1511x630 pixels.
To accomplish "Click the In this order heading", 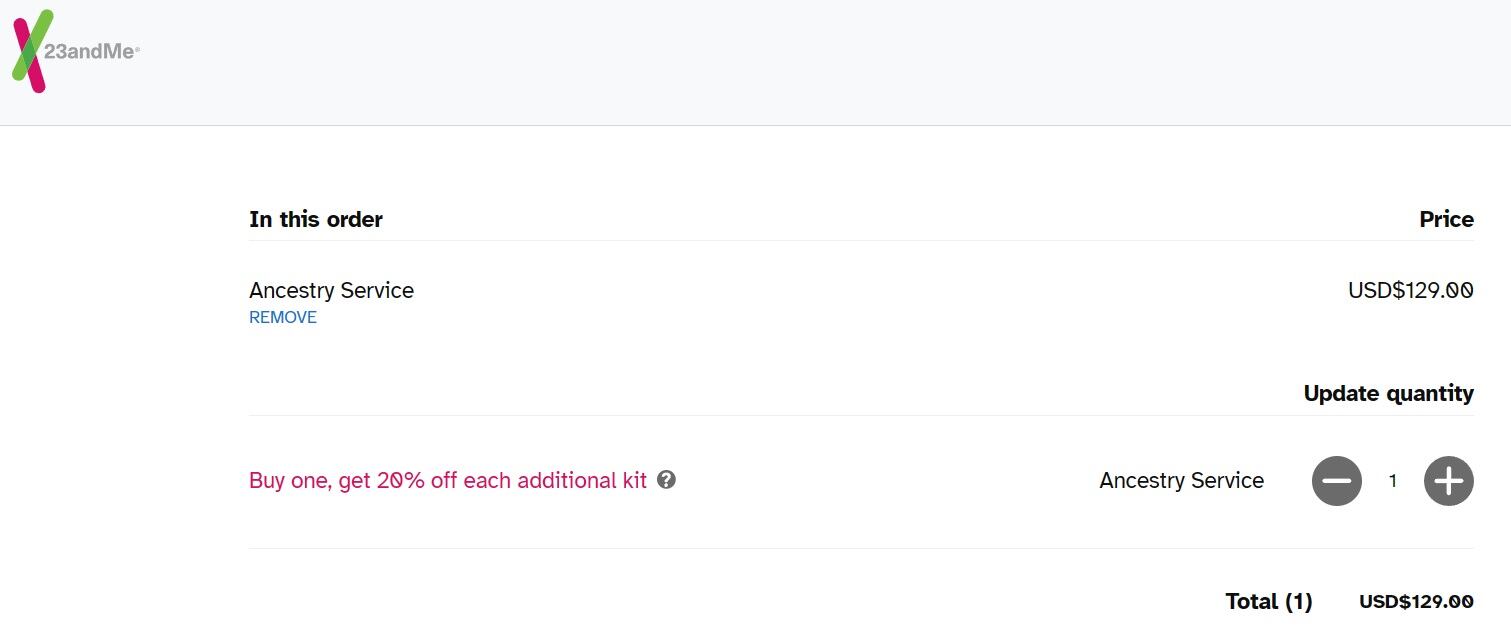I will pyautogui.click(x=316, y=219).
